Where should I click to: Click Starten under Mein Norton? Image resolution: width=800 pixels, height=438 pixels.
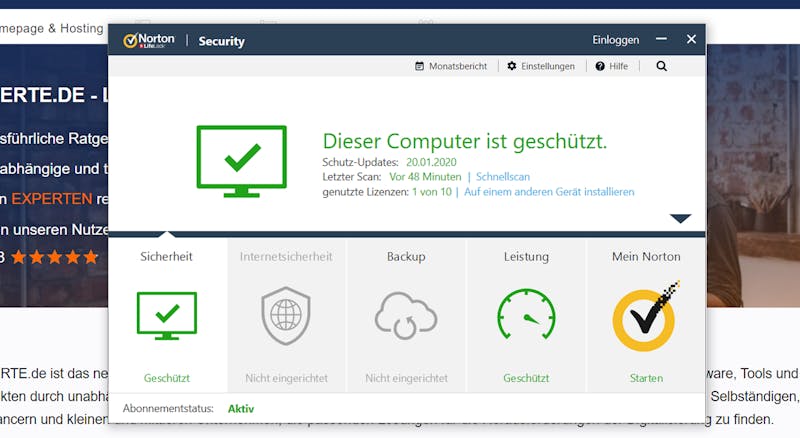646,378
